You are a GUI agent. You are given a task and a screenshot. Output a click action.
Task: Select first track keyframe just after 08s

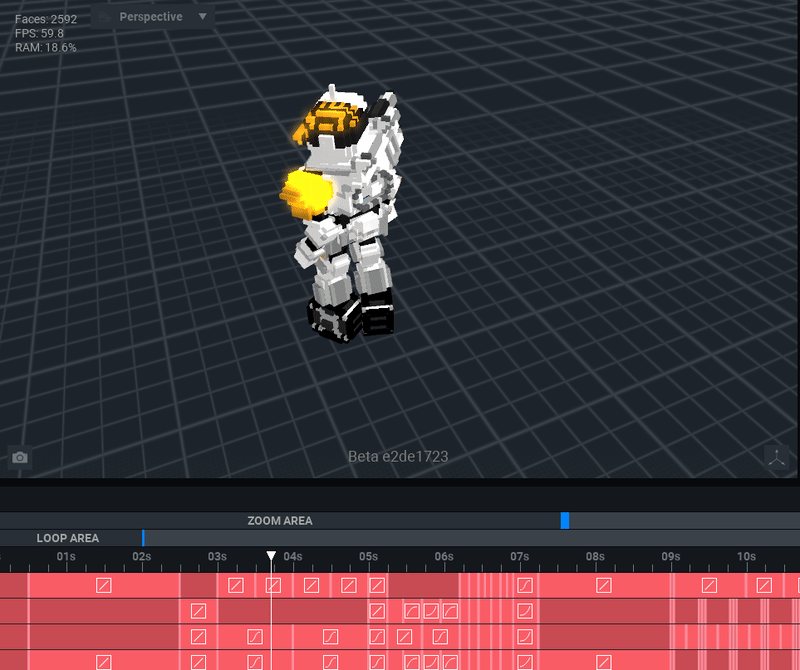click(604, 585)
